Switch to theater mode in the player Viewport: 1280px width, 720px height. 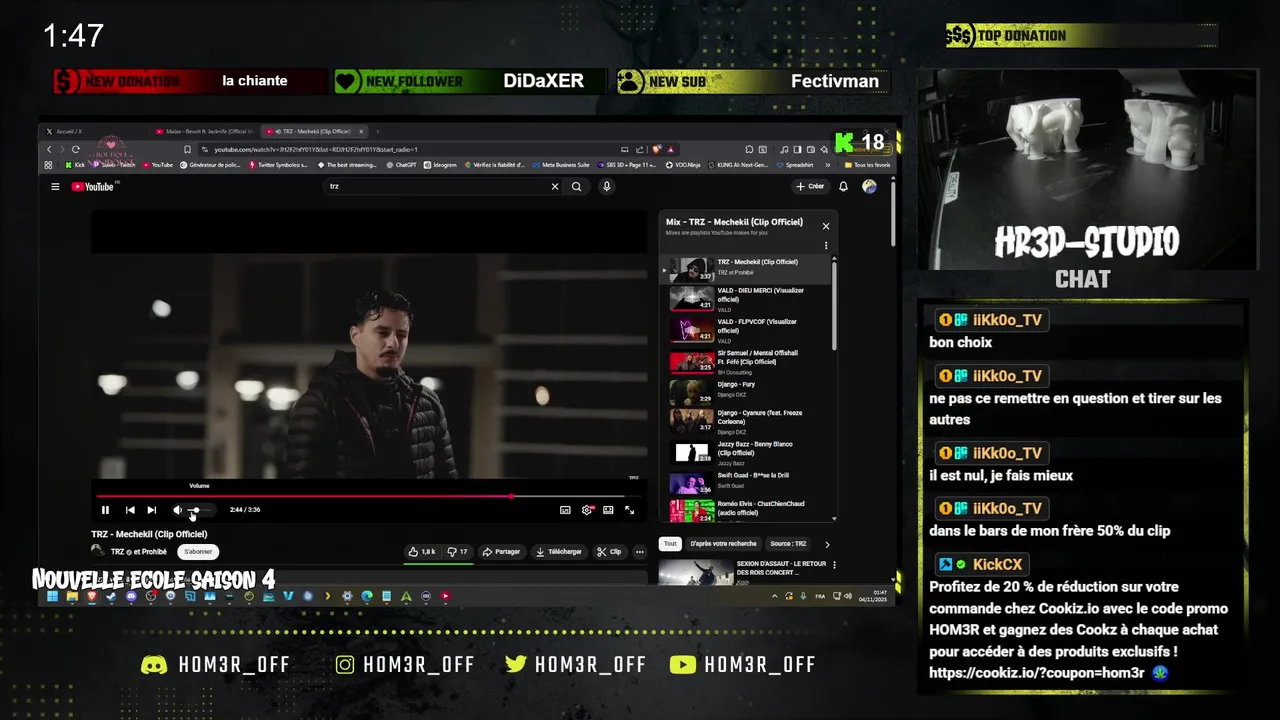tap(608, 510)
